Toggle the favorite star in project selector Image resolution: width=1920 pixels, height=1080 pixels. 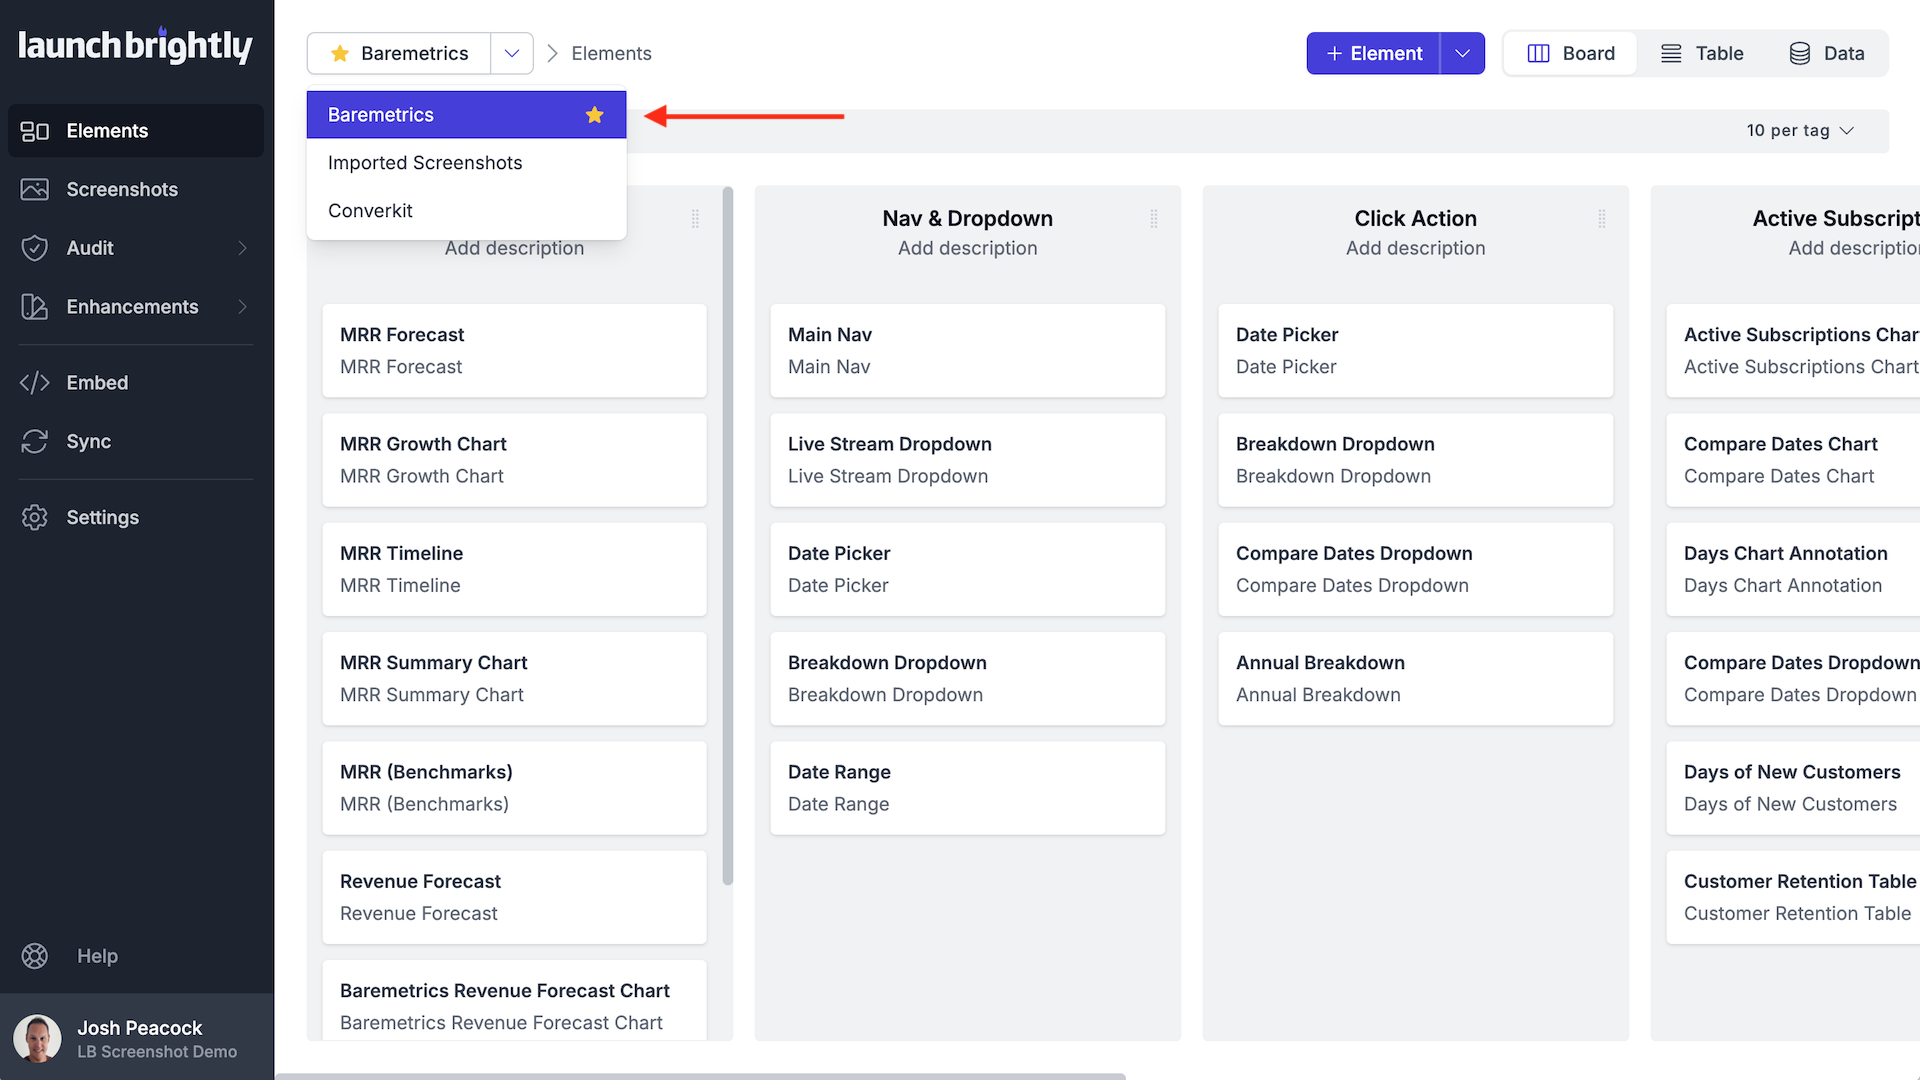(338, 53)
